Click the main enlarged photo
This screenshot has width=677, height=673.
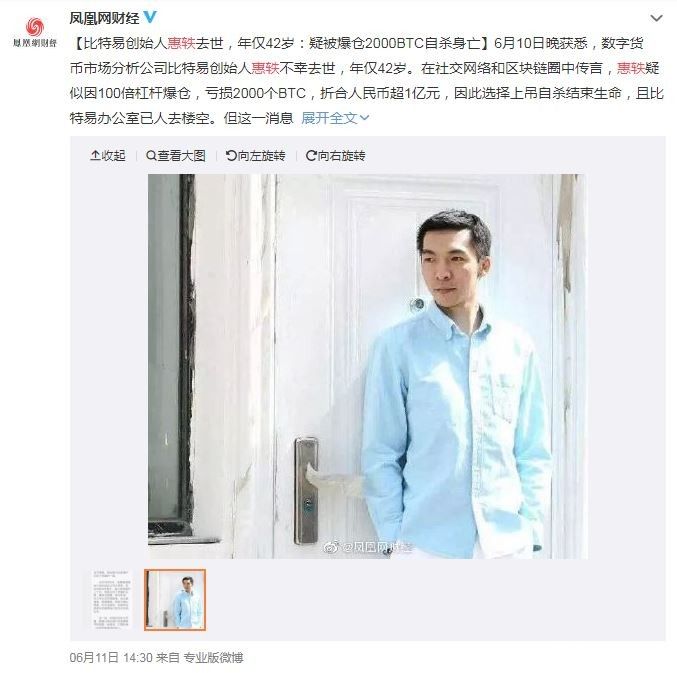[367, 366]
